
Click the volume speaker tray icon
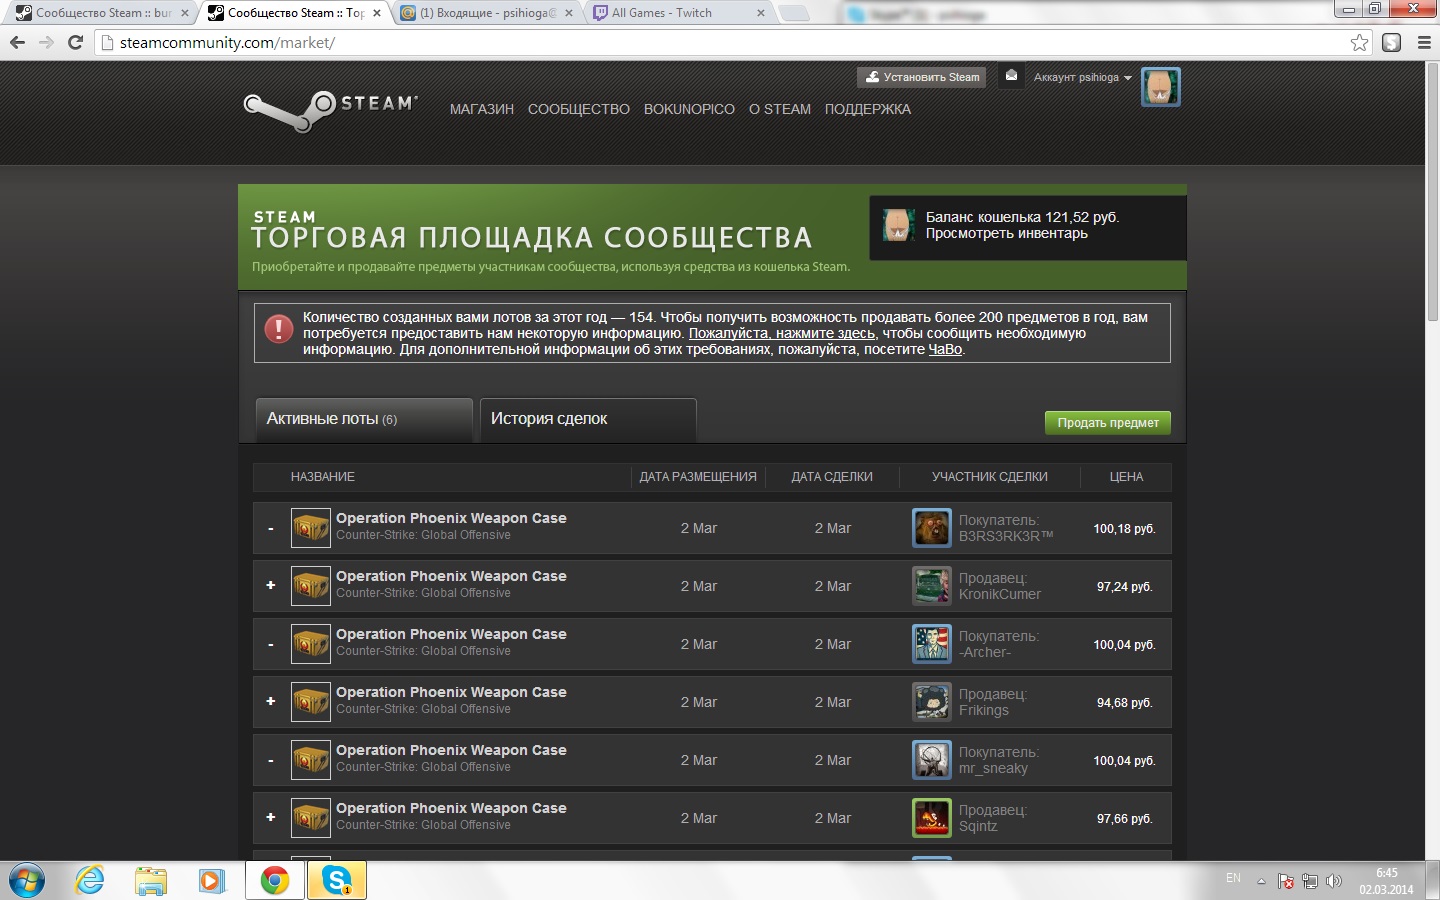[1334, 881]
